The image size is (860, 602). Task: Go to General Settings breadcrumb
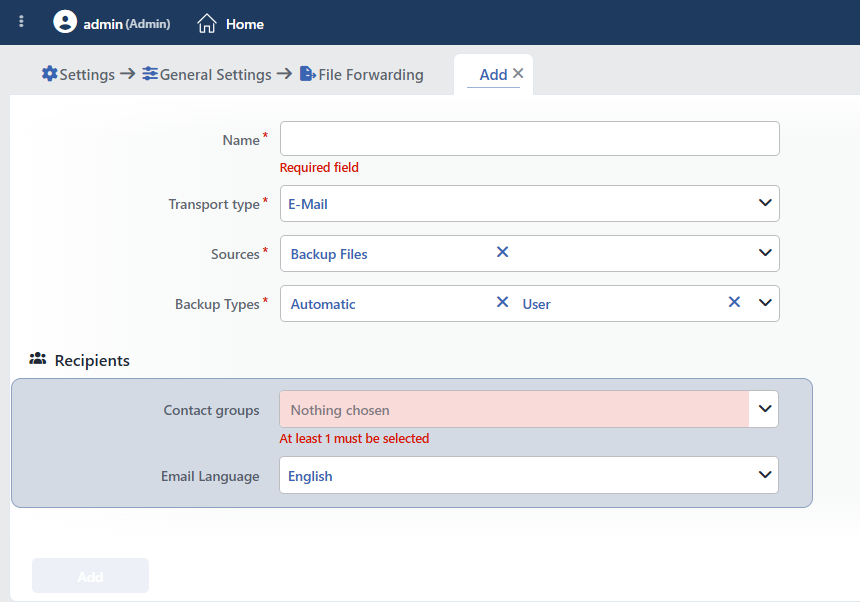tap(216, 75)
